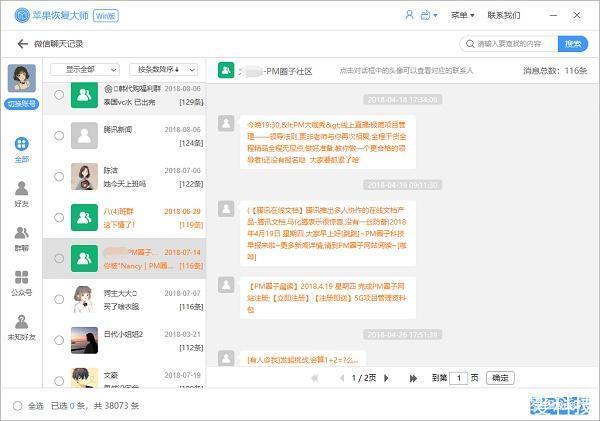Screen dimensions: 600x421
Task: Click the [122条] count for 陈洁
Action: [191, 184]
